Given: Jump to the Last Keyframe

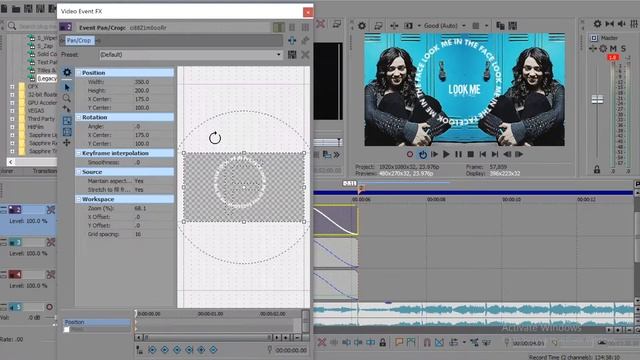Looking at the screenshot, I should 189,350.
